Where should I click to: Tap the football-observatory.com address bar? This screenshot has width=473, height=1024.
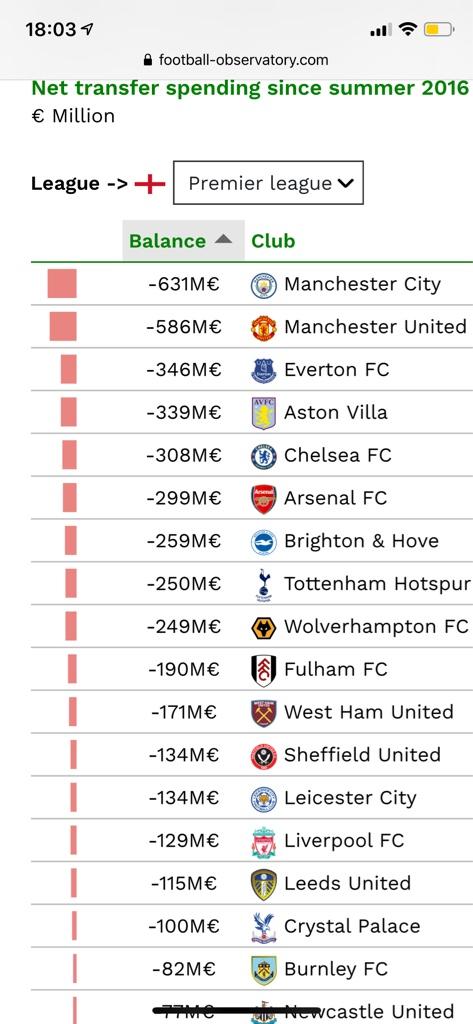[236, 60]
